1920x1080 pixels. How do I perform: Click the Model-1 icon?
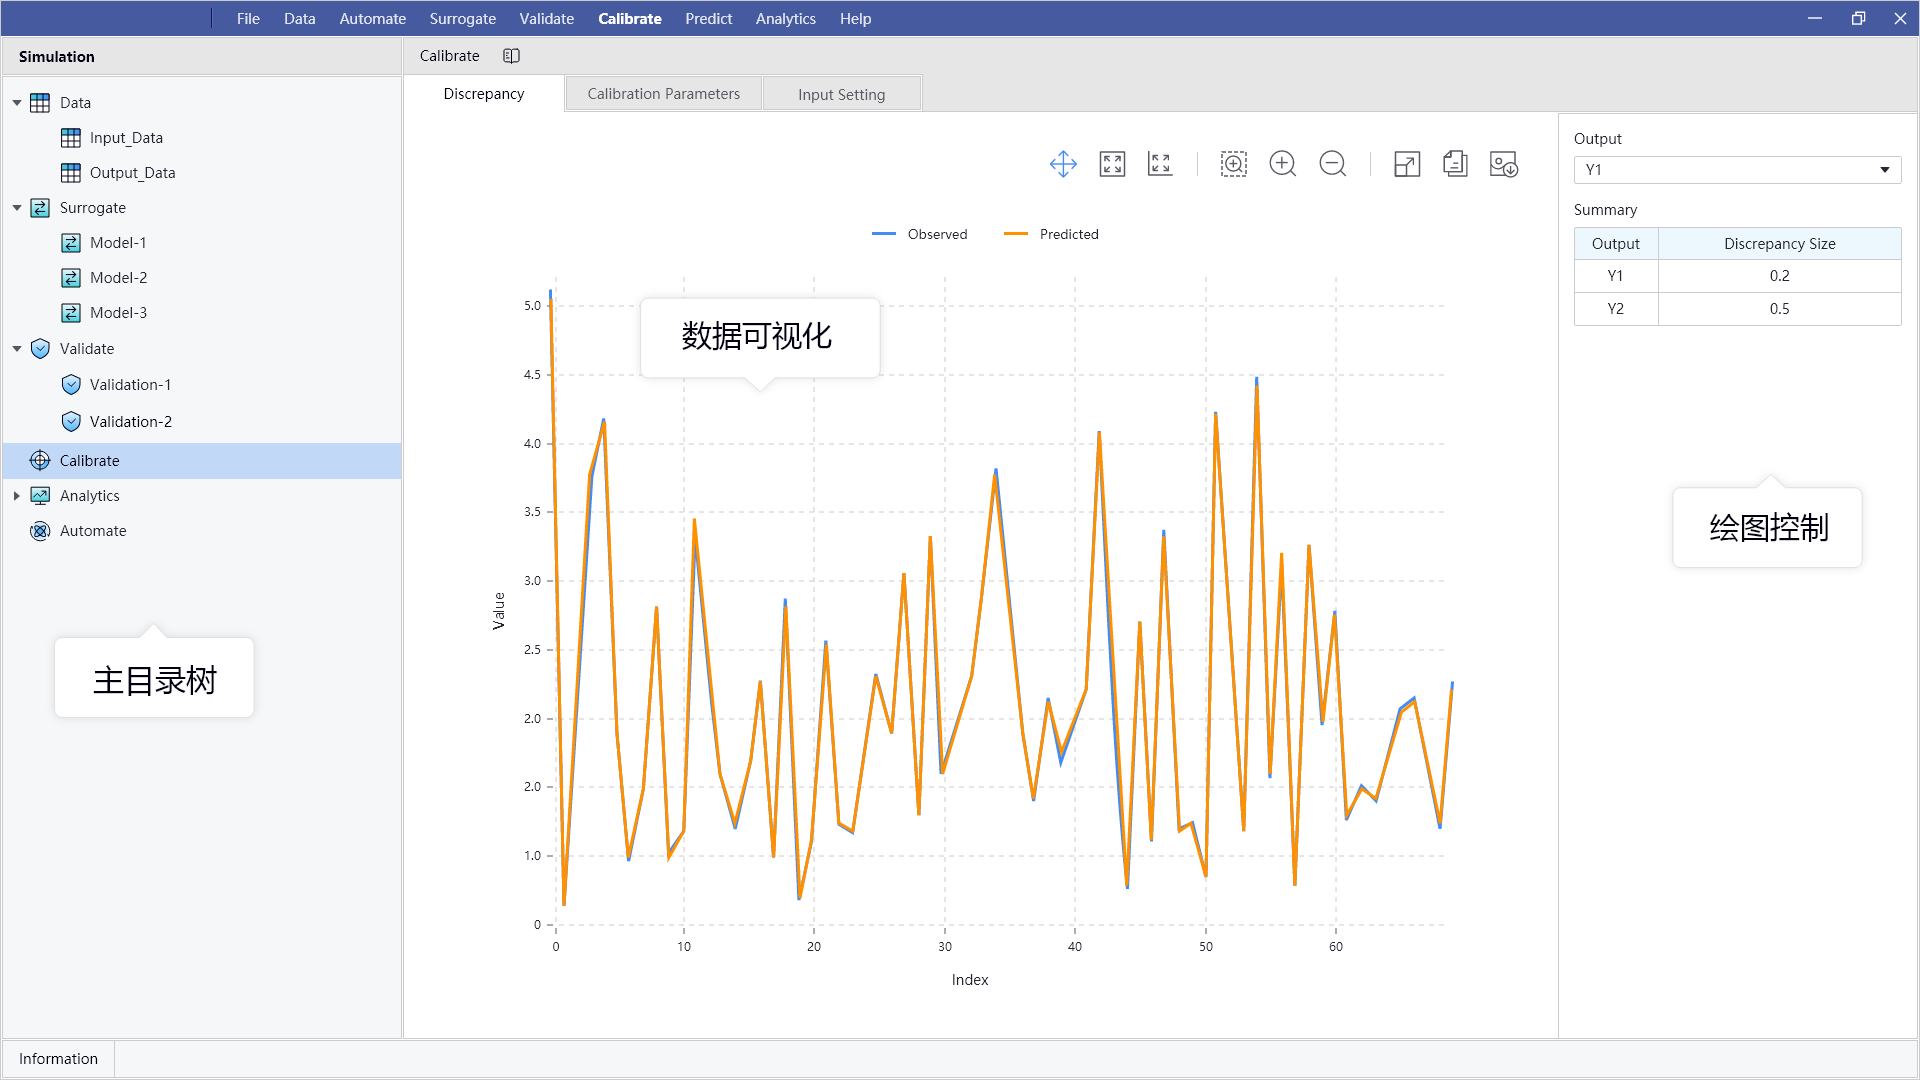71,243
